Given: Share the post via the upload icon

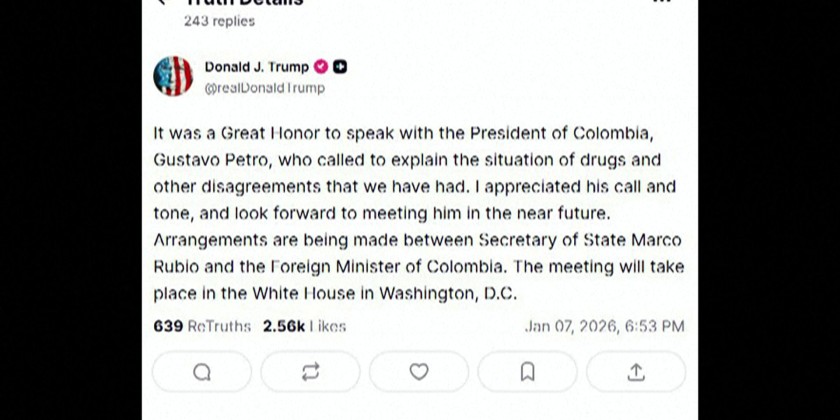Looking at the screenshot, I should point(635,372).
